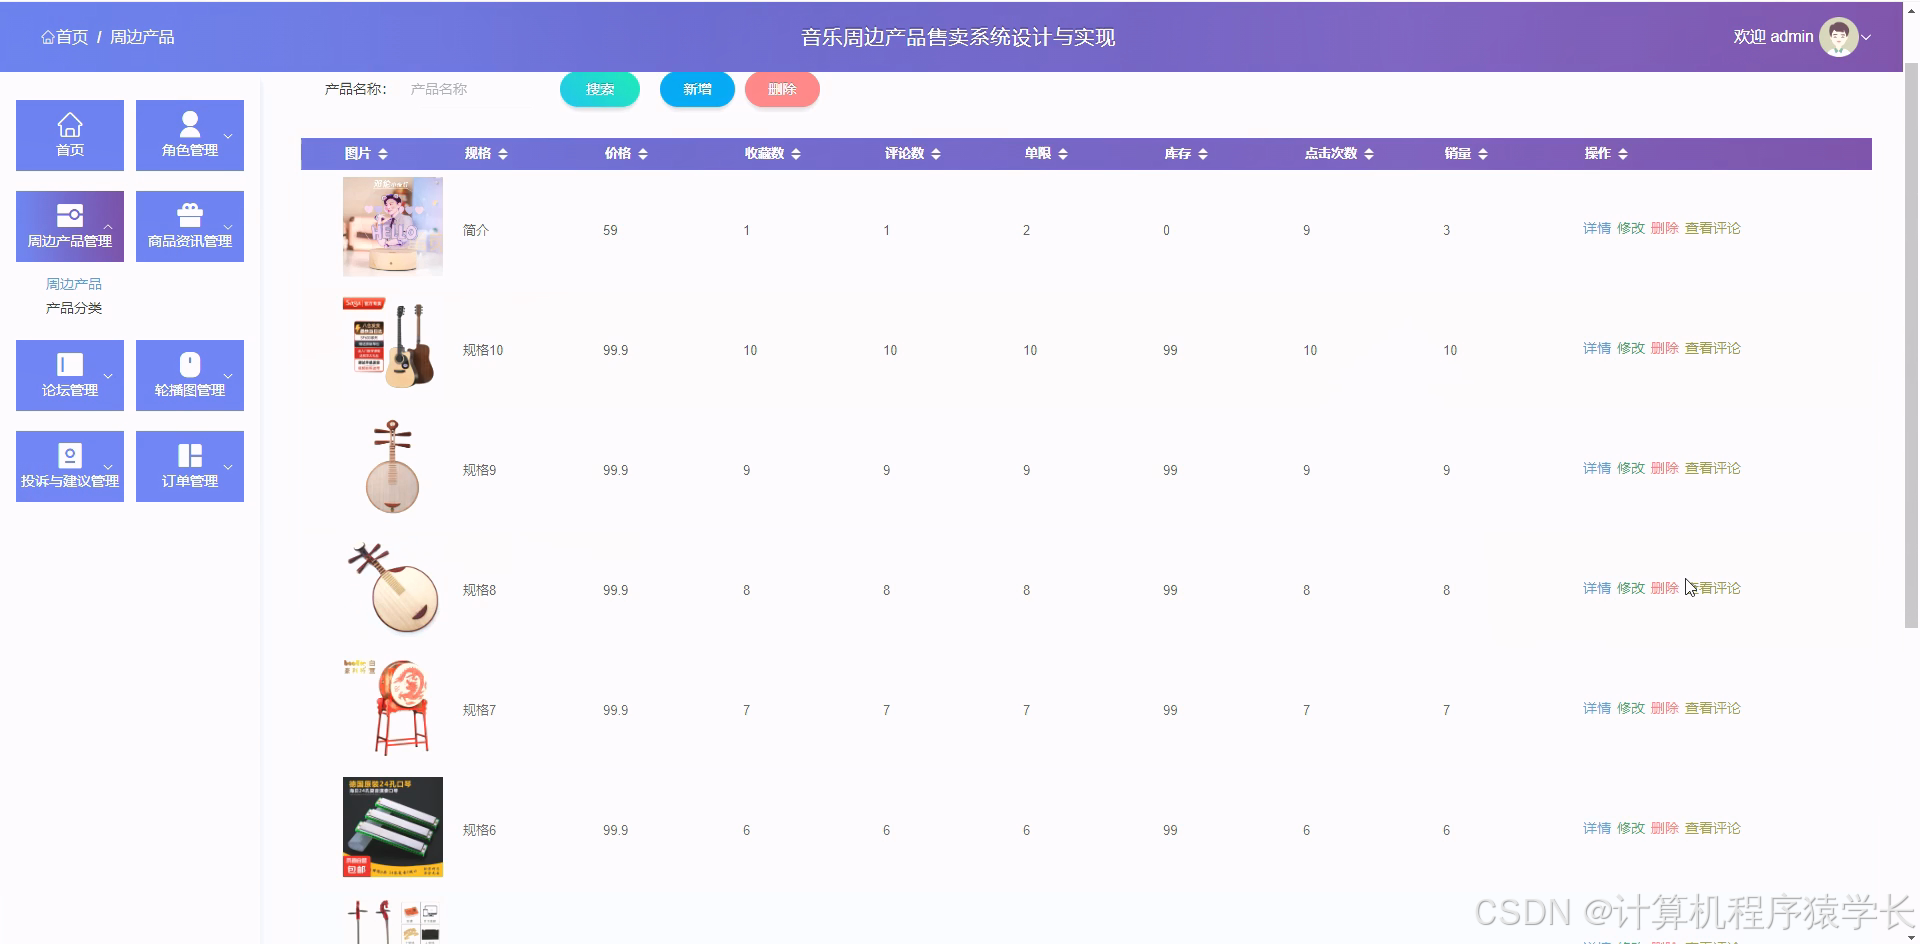Click into the 产品名称 input field
The width and height of the screenshot is (1920, 944).
(x=468, y=89)
